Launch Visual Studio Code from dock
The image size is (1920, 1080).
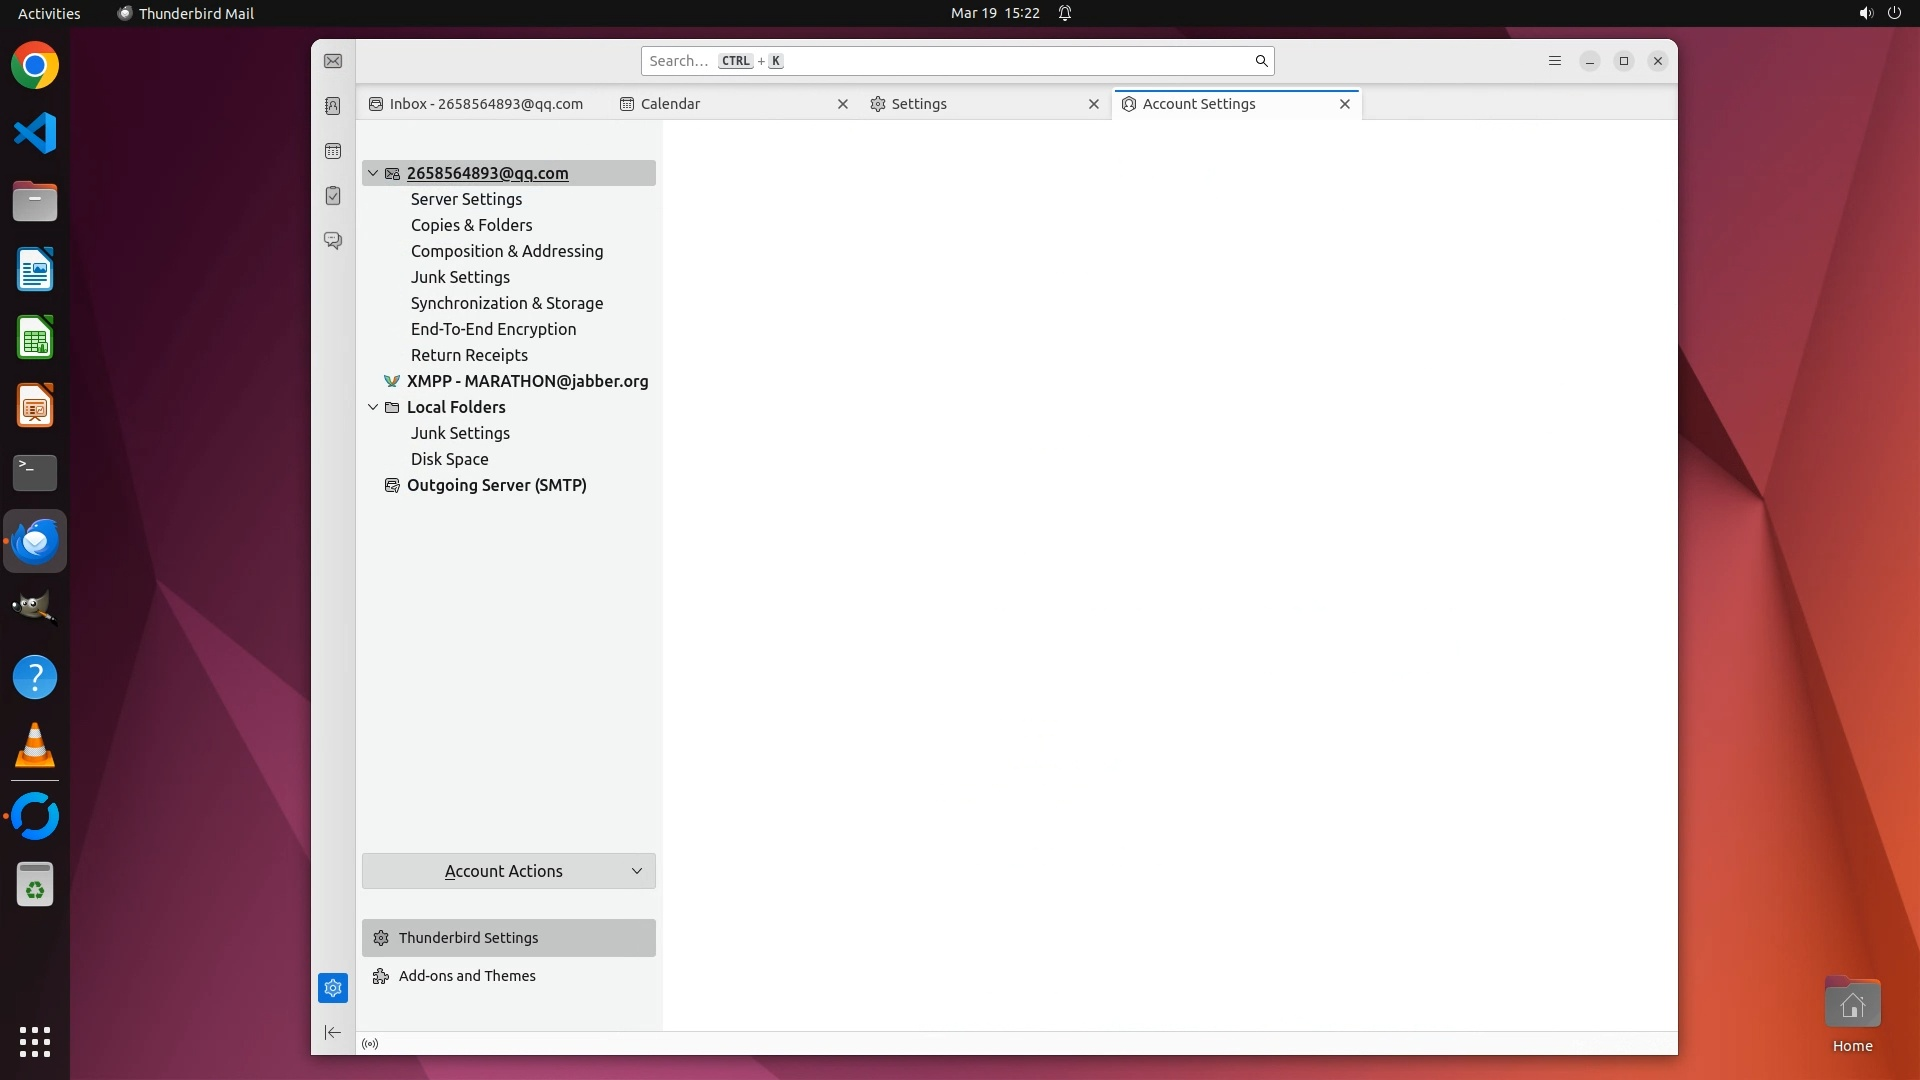pyautogui.click(x=35, y=133)
